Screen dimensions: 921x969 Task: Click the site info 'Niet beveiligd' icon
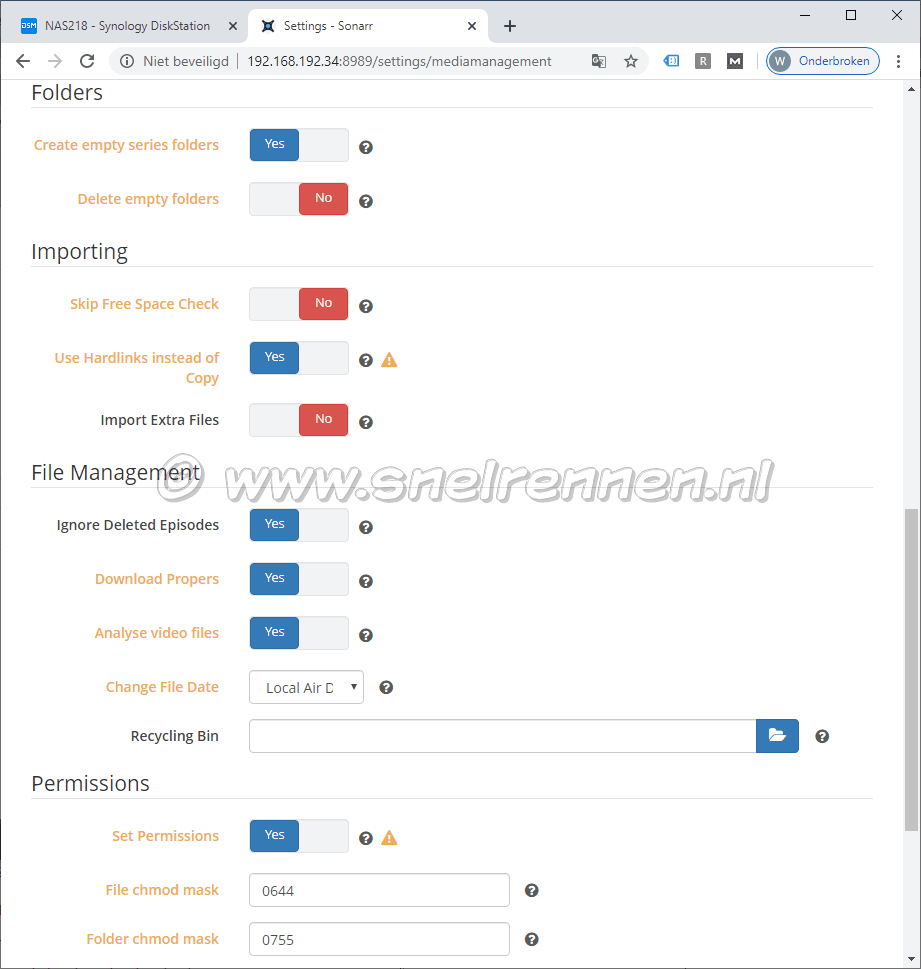pos(127,61)
